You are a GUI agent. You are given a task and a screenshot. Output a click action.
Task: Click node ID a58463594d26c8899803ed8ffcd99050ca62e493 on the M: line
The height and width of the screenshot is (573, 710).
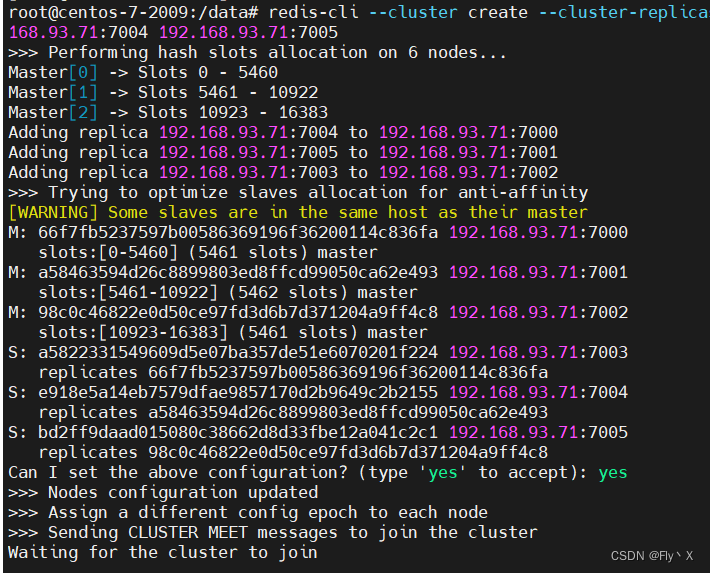pyautogui.click(x=238, y=272)
